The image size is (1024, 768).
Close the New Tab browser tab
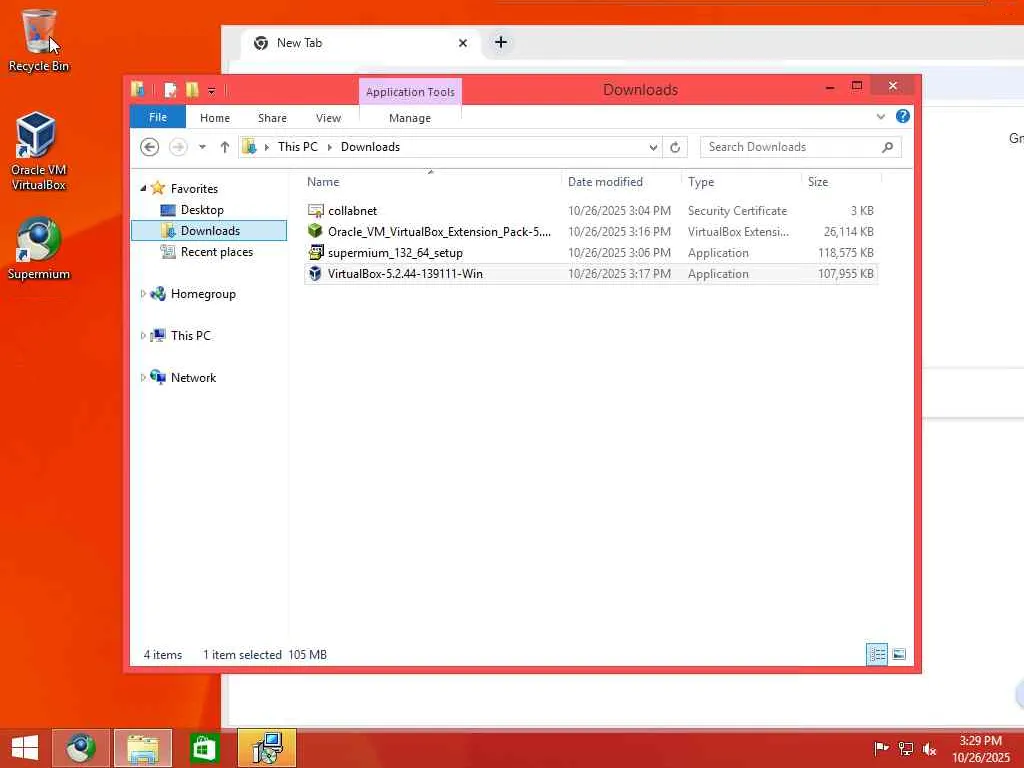point(462,43)
